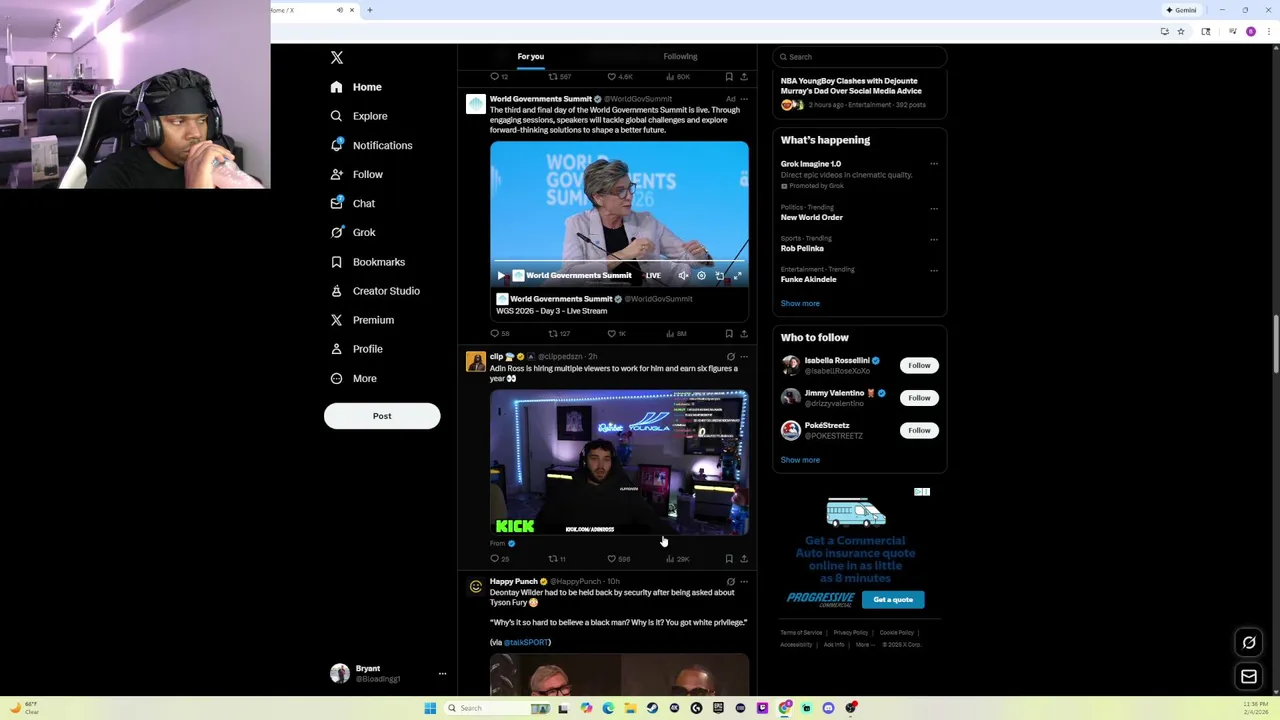Repost the clippedszn Adin Ross post

click(x=557, y=559)
